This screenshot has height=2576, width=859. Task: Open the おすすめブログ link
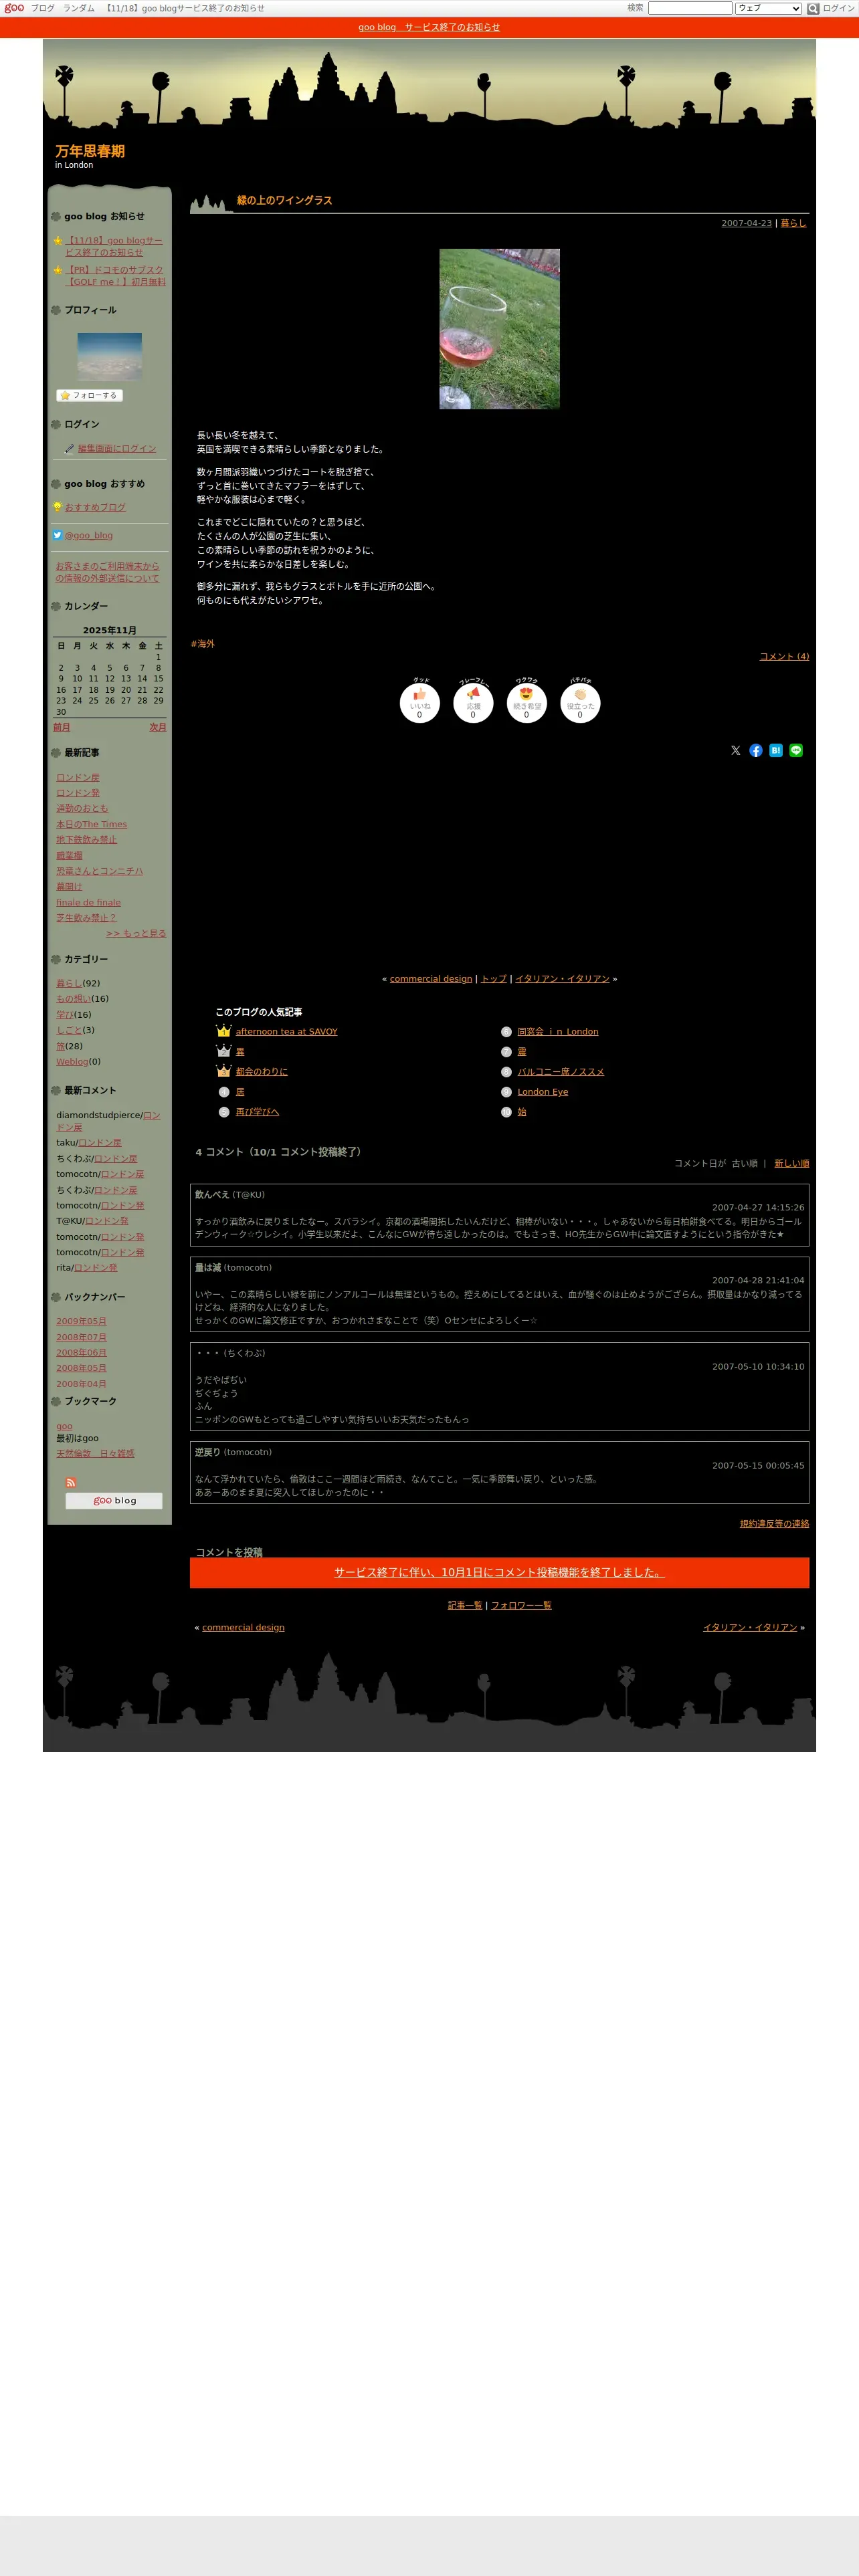click(96, 507)
